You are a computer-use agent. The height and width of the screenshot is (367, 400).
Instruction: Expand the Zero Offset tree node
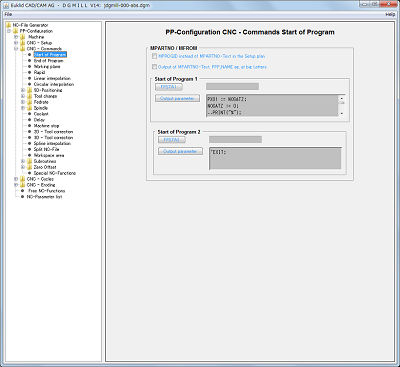pos(23,167)
